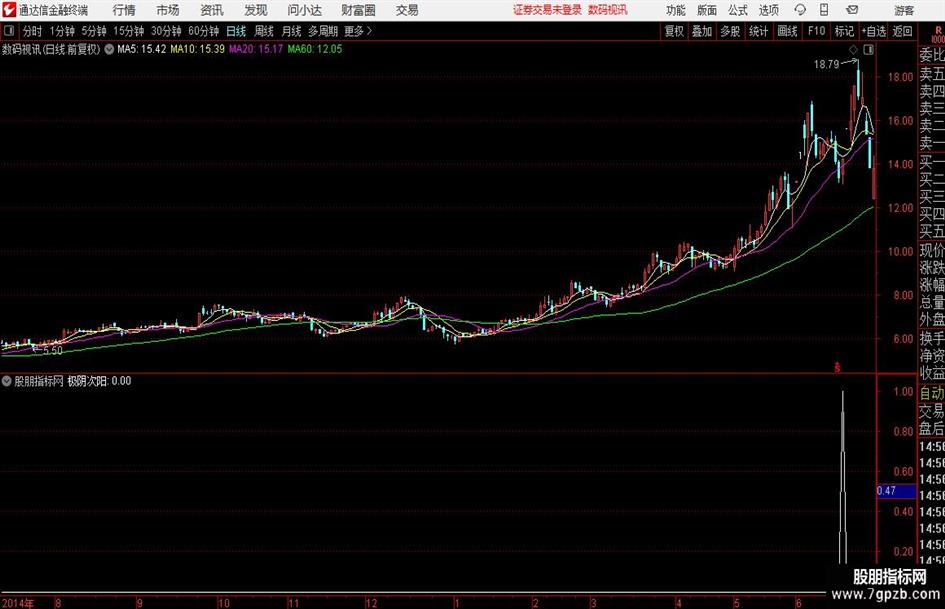Click the 通达信 red logo icon
Image resolution: width=945 pixels, height=609 pixels.
click(9, 10)
